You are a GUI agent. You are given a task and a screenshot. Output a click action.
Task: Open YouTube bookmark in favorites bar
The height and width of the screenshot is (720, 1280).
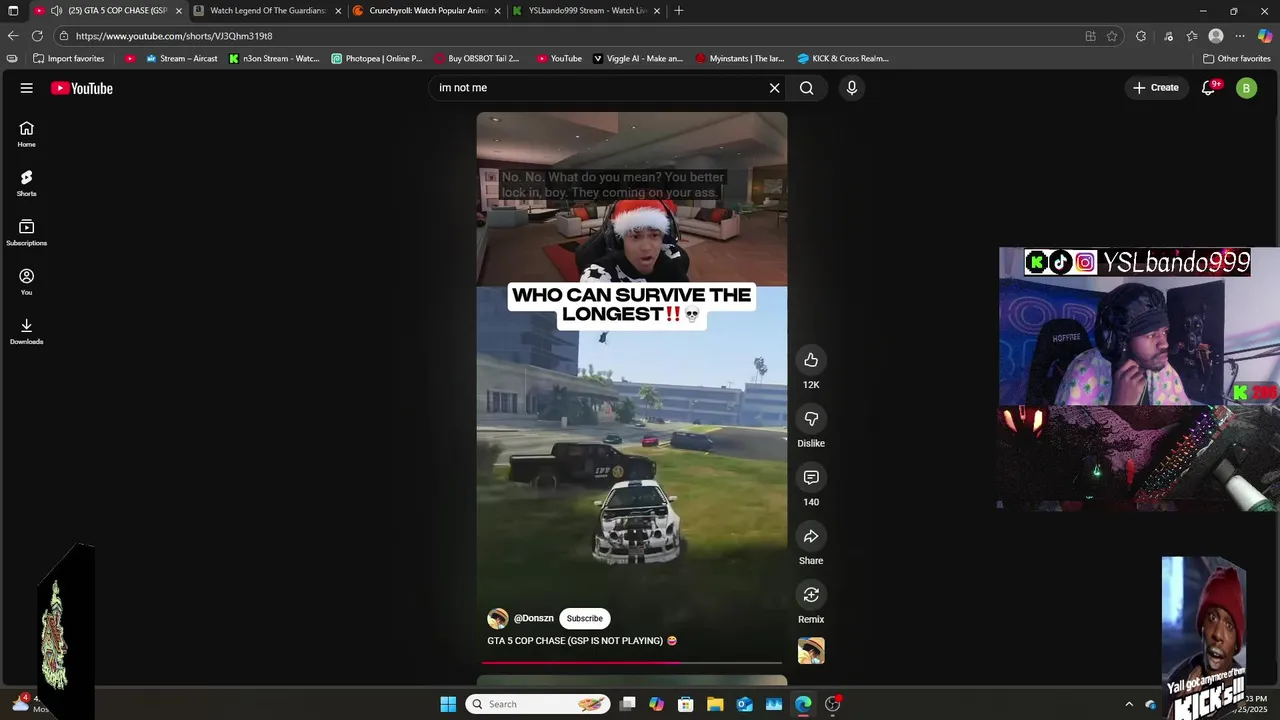click(x=559, y=58)
